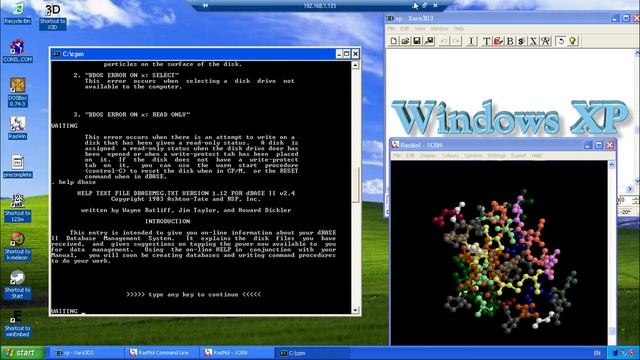
Task: Select the precomplete file icon on desktop
Action: click(17, 166)
